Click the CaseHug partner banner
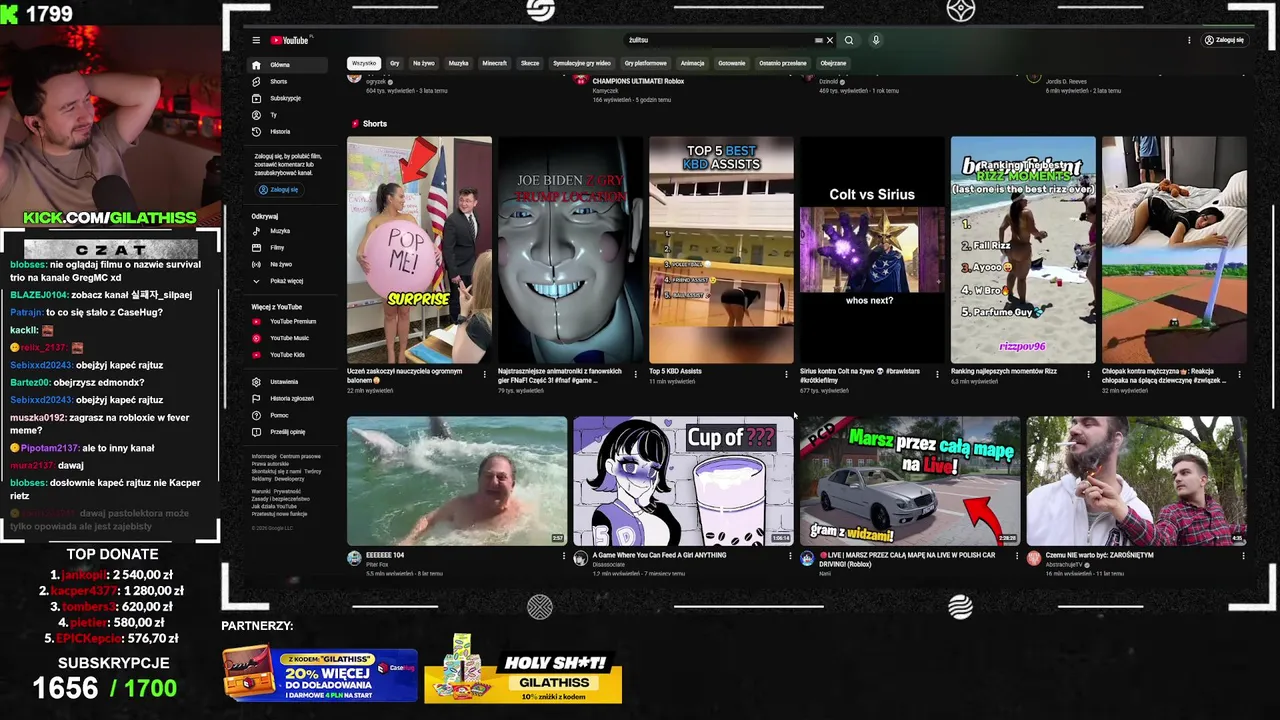1280x720 pixels. 319,675
